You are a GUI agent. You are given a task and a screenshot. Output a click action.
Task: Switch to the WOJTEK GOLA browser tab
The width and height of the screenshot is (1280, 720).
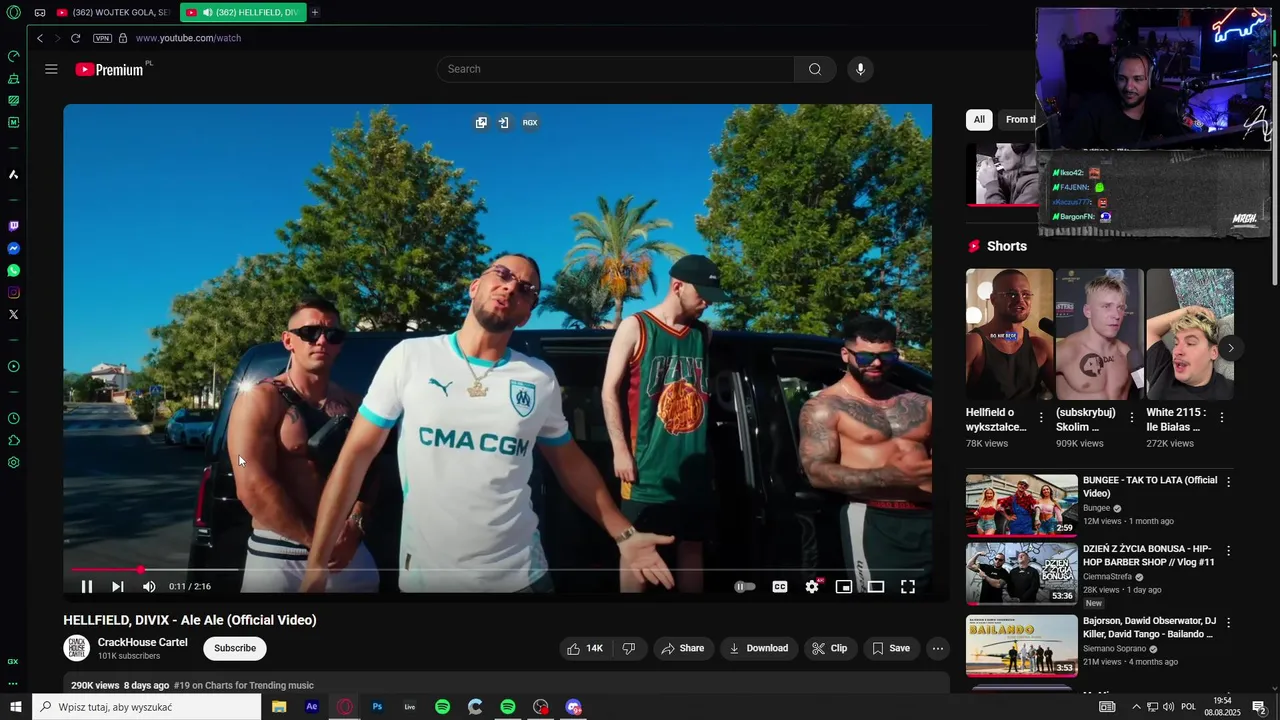(113, 12)
